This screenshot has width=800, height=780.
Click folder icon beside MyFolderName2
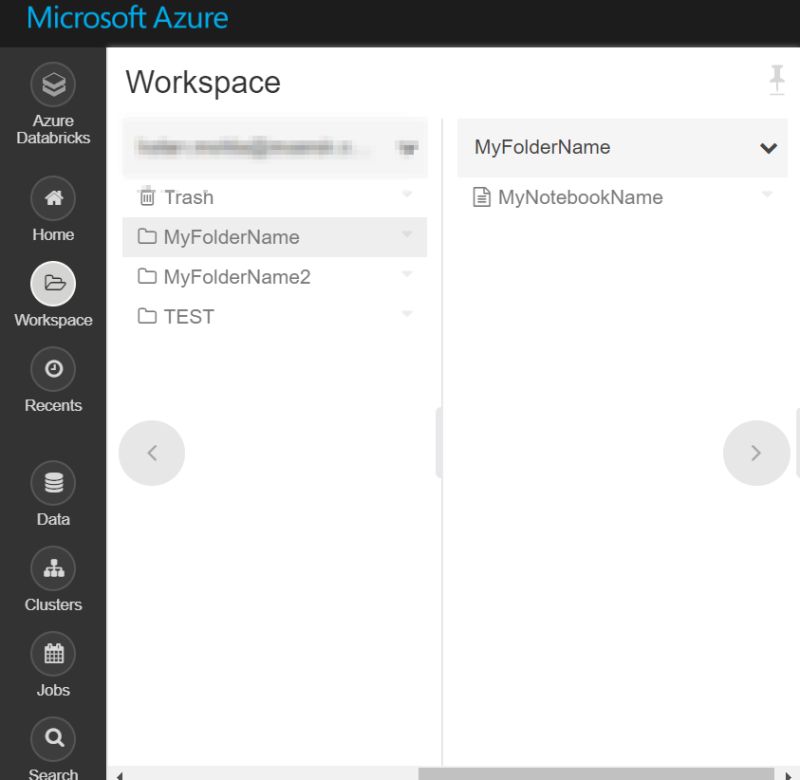pos(147,276)
